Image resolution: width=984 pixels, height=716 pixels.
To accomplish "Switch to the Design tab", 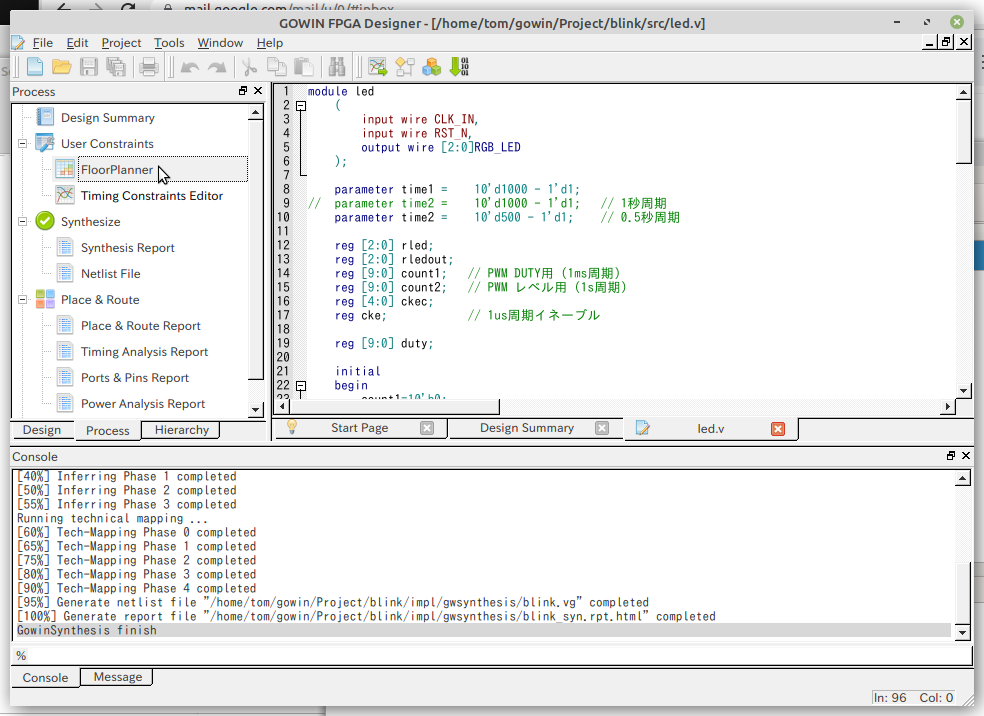I will [x=42, y=430].
